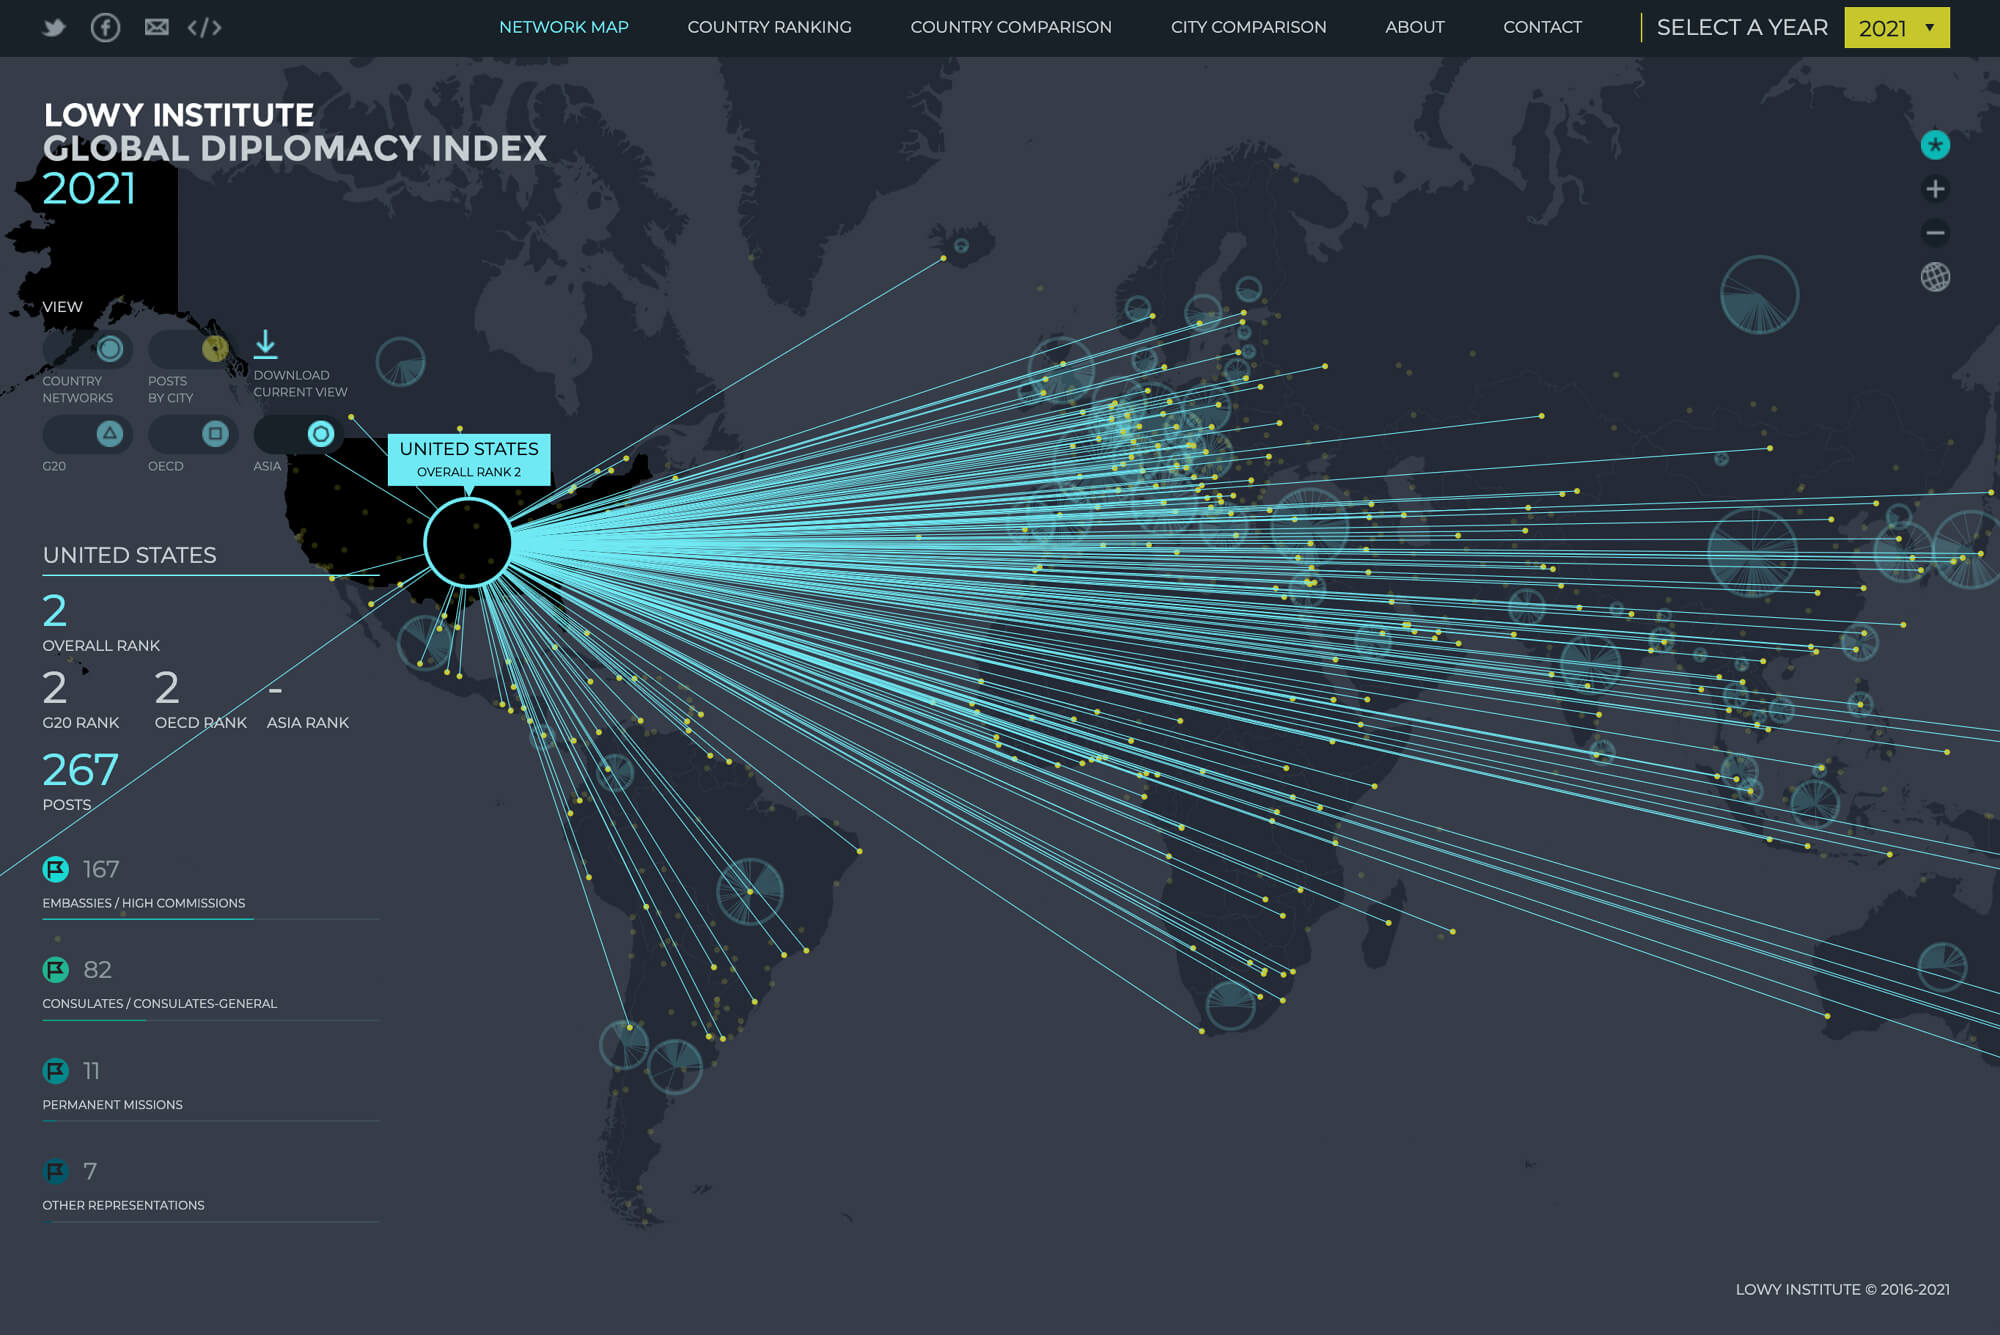Share via the Facebook icon

click(105, 27)
